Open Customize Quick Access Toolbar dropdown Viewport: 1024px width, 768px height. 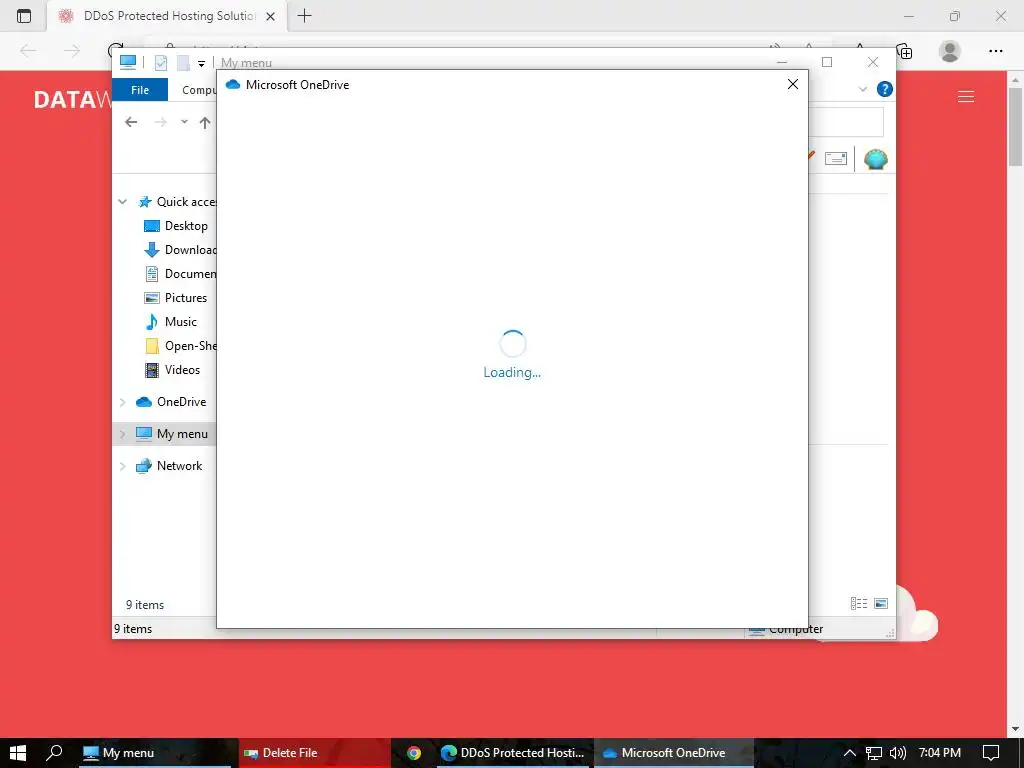point(201,63)
